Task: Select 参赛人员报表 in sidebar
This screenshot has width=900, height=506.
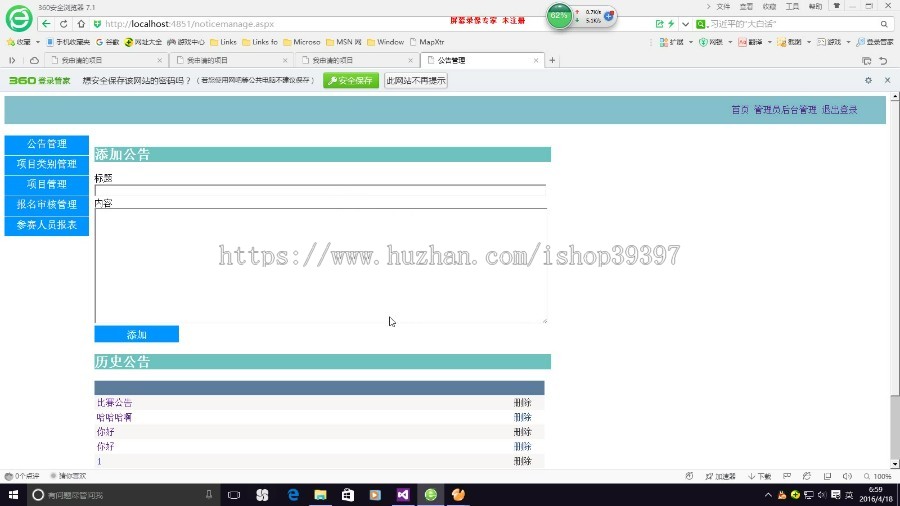Action: pos(46,225)
